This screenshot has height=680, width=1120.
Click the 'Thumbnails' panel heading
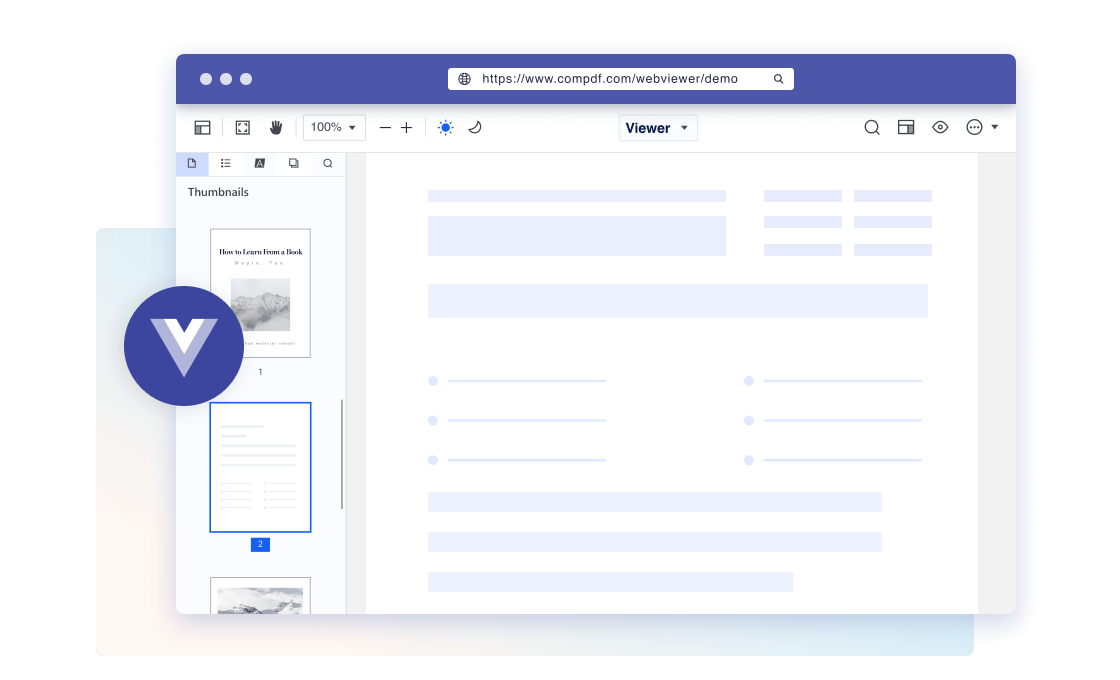point(218,192)
